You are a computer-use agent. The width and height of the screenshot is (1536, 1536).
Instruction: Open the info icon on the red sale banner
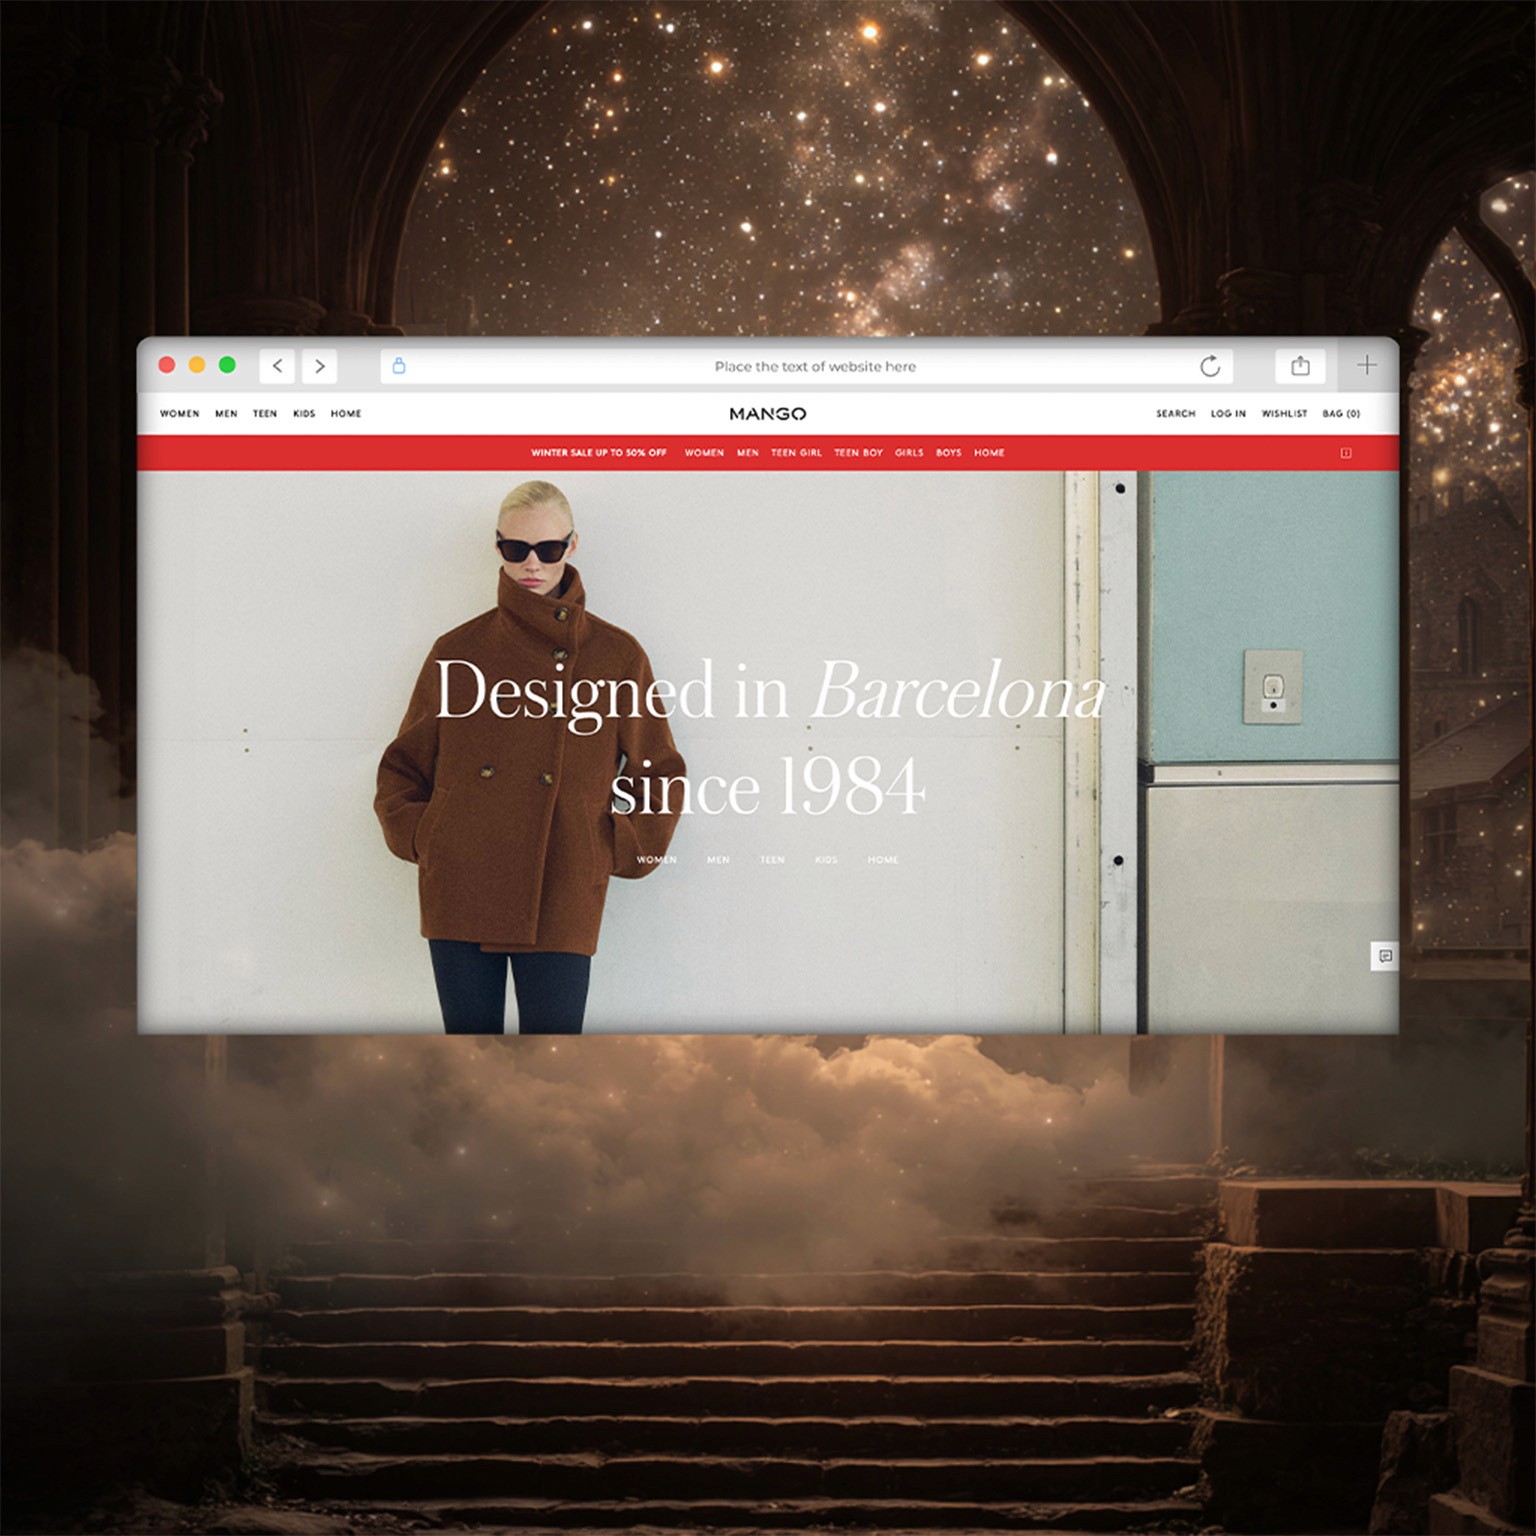1346,453
